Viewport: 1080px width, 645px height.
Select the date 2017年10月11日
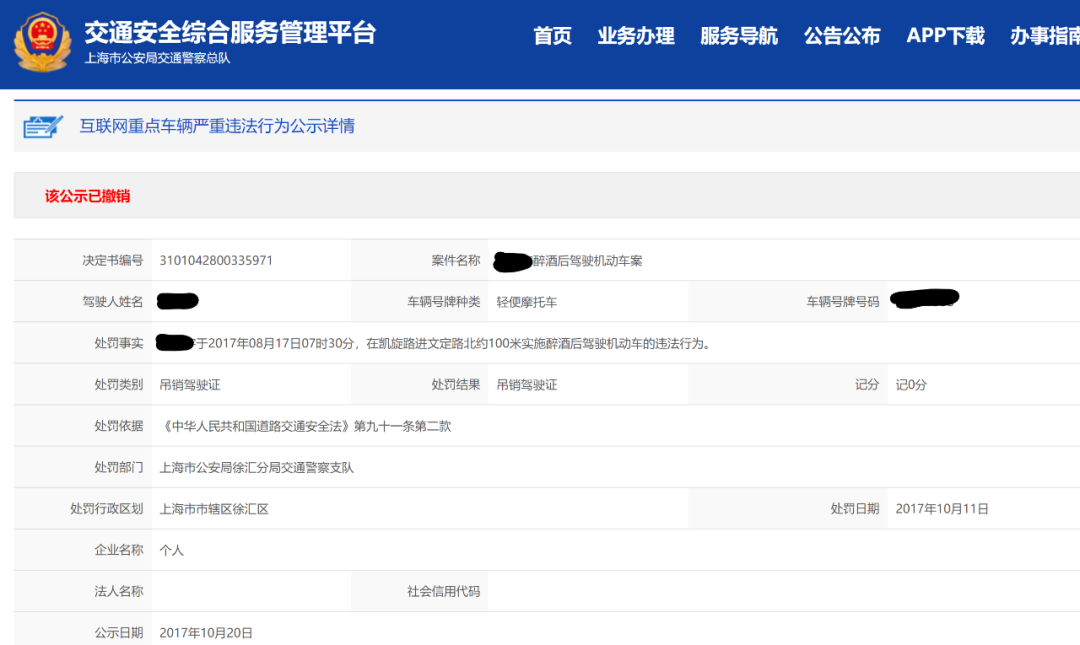tap(942, 509)
